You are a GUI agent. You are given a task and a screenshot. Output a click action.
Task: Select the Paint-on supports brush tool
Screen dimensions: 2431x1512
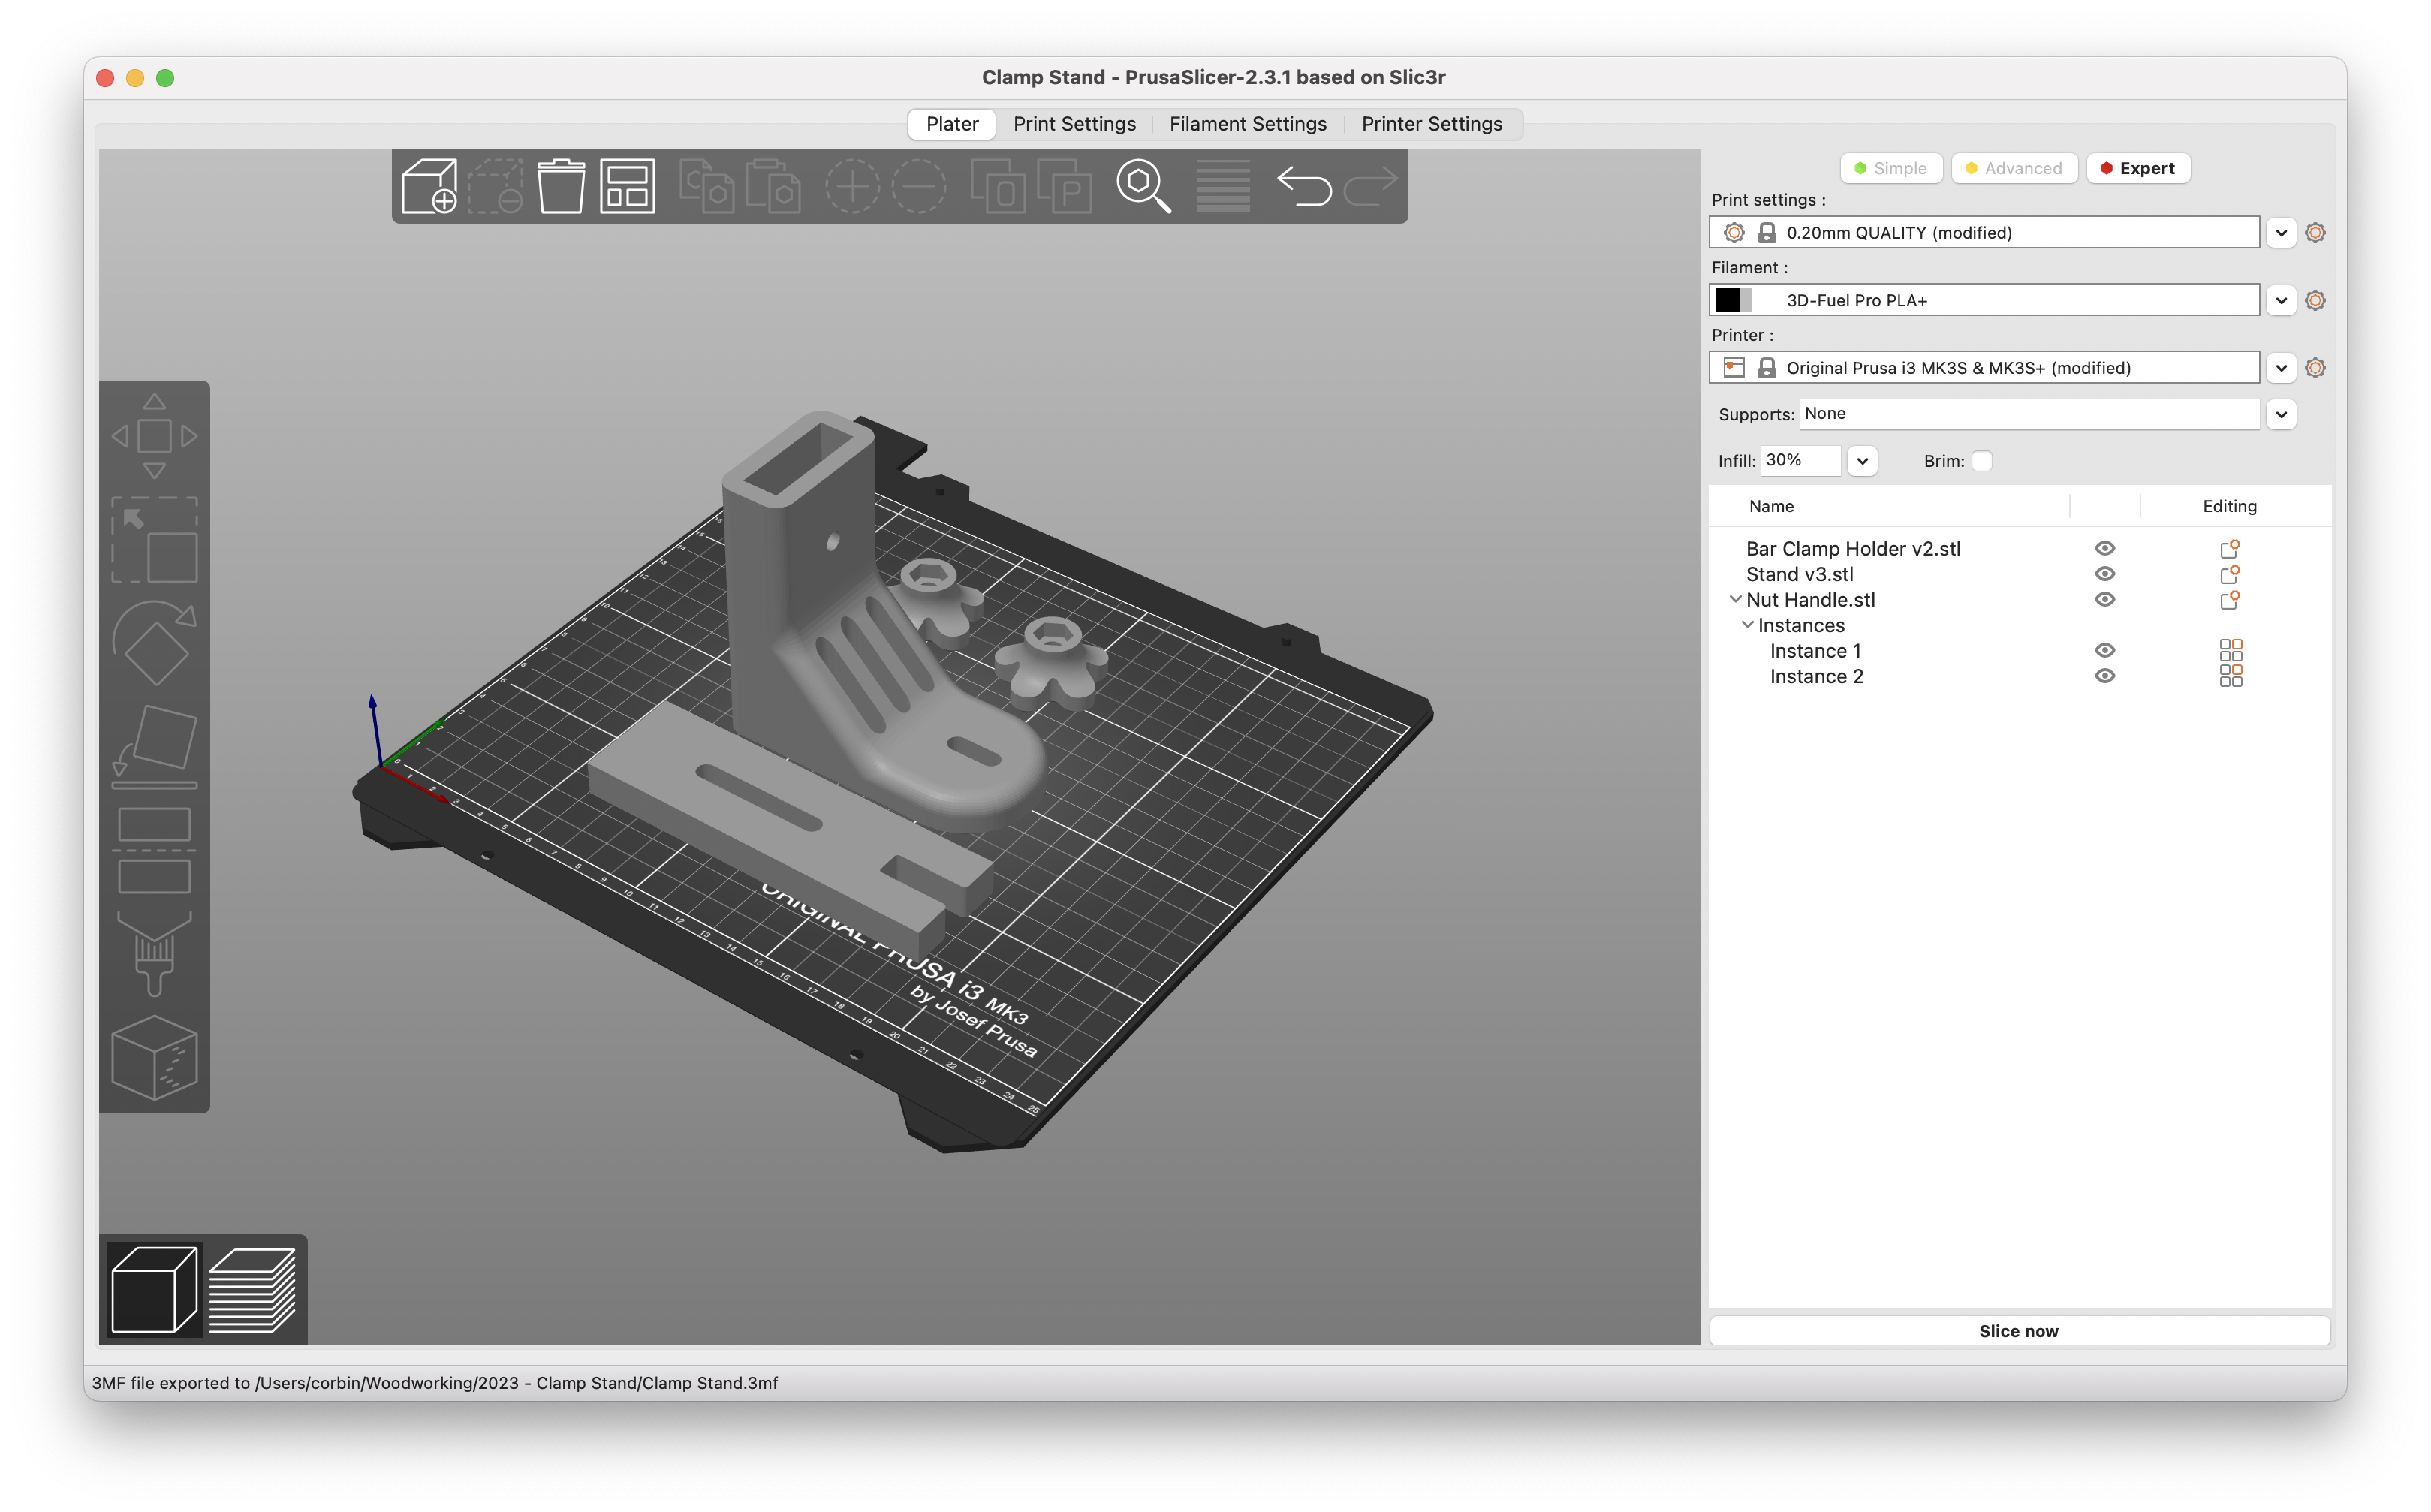(154, 954)
